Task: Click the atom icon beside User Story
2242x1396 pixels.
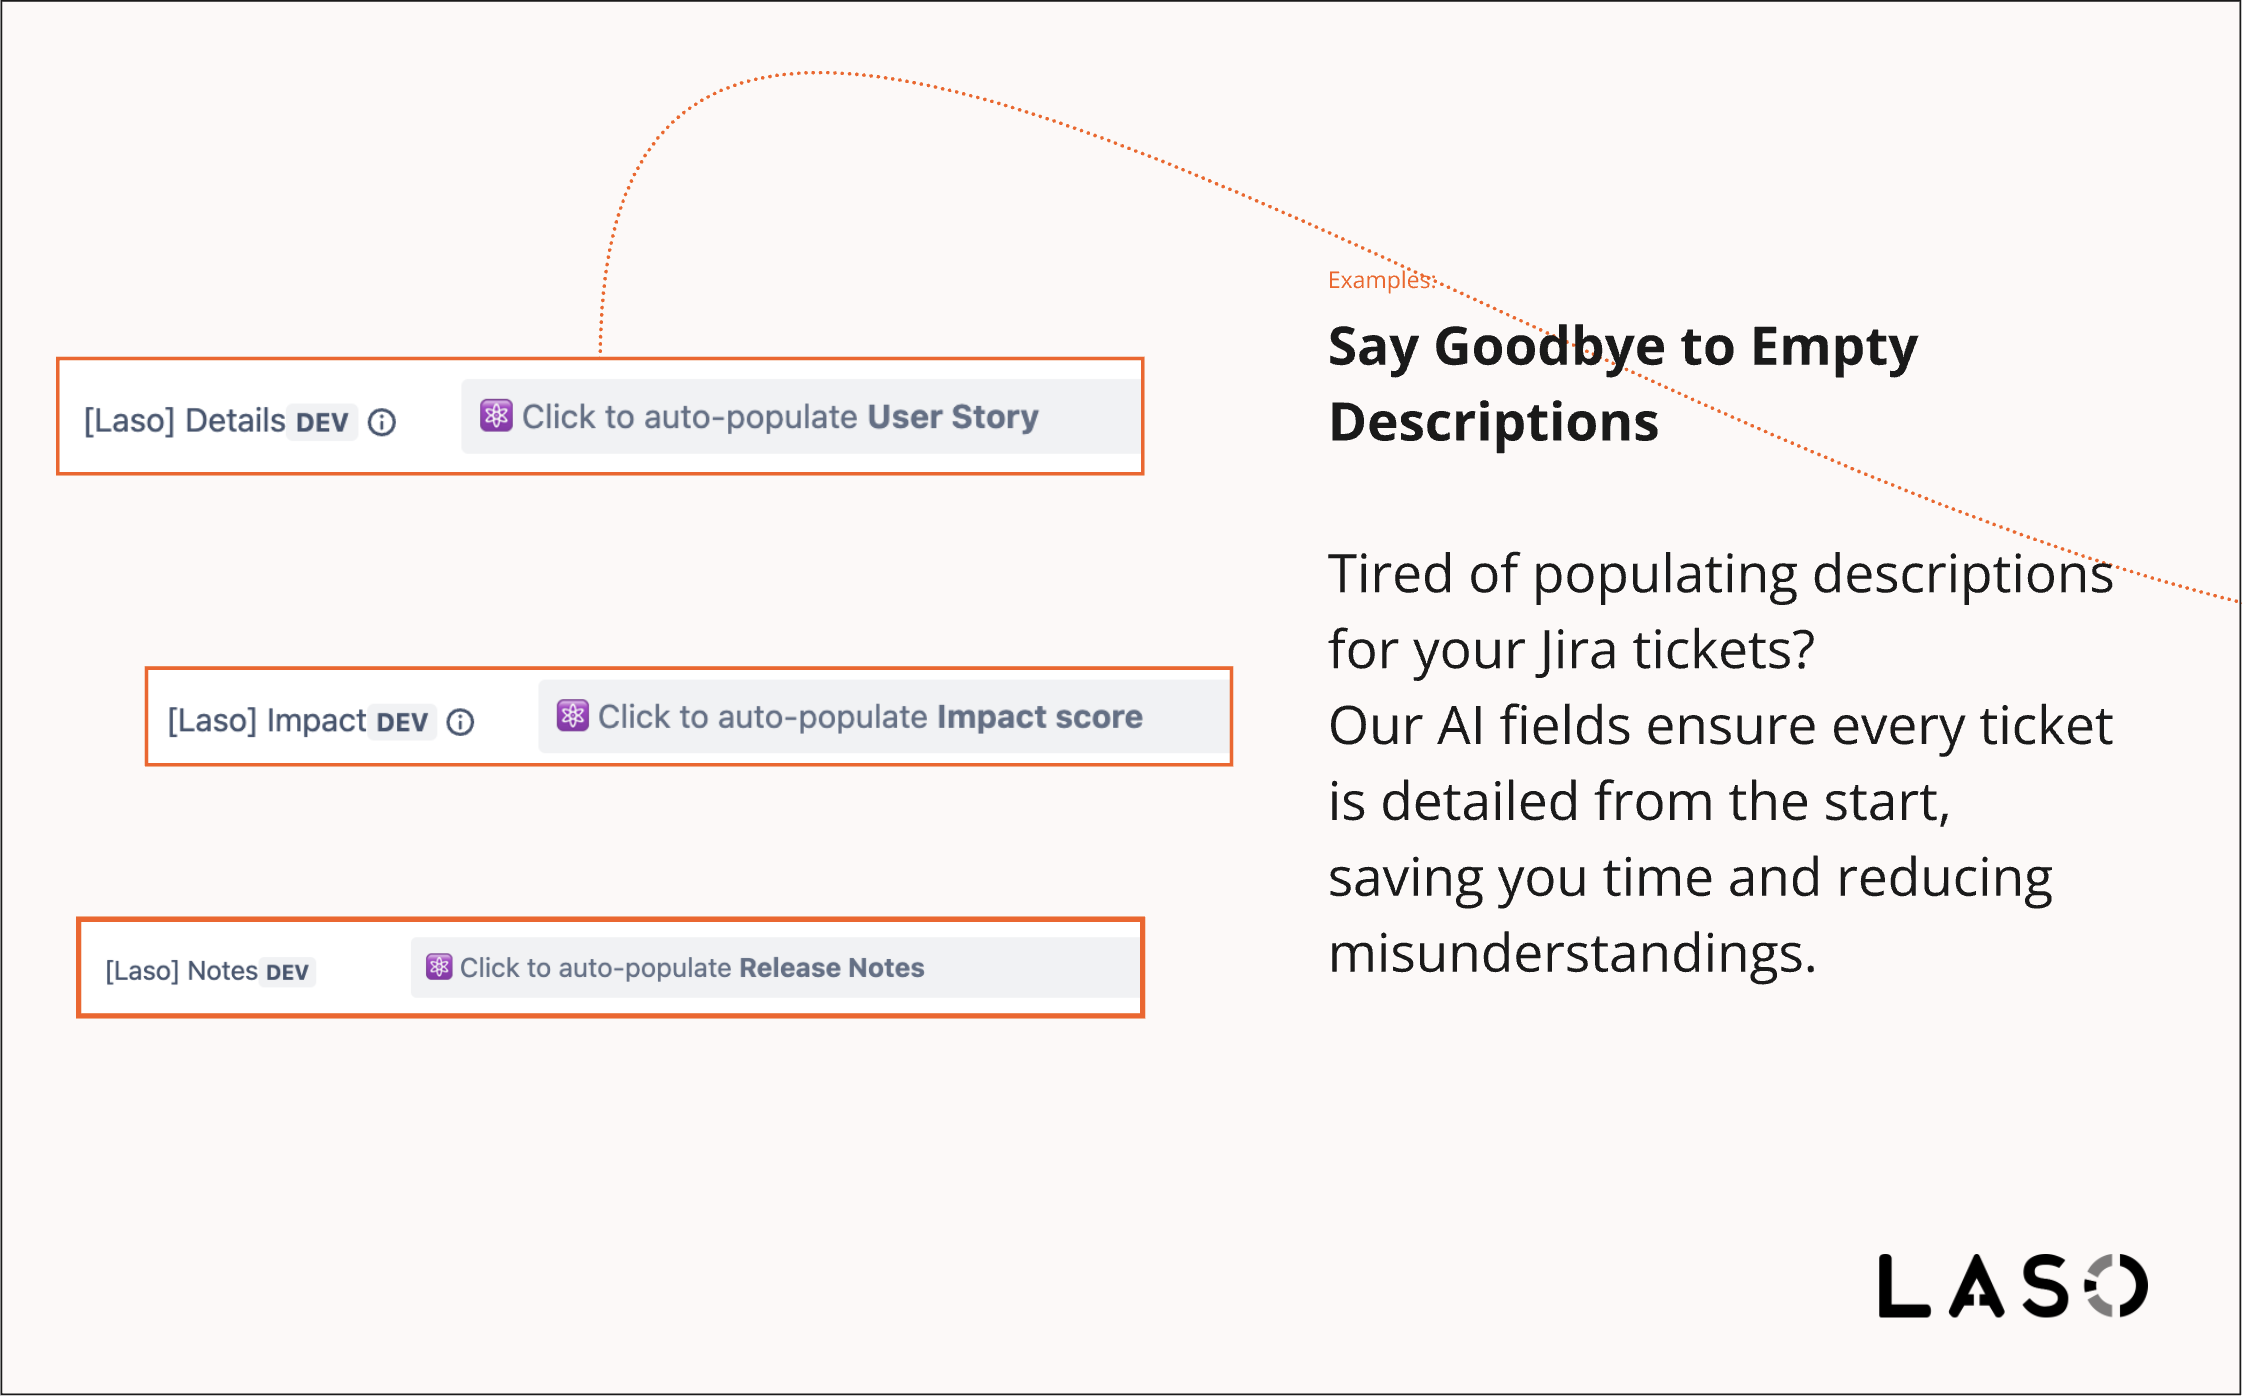Action: [x=496, y=415]
